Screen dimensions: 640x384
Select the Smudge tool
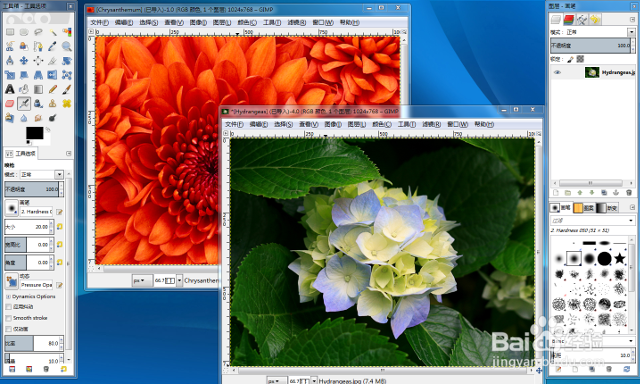coord(38,118)
